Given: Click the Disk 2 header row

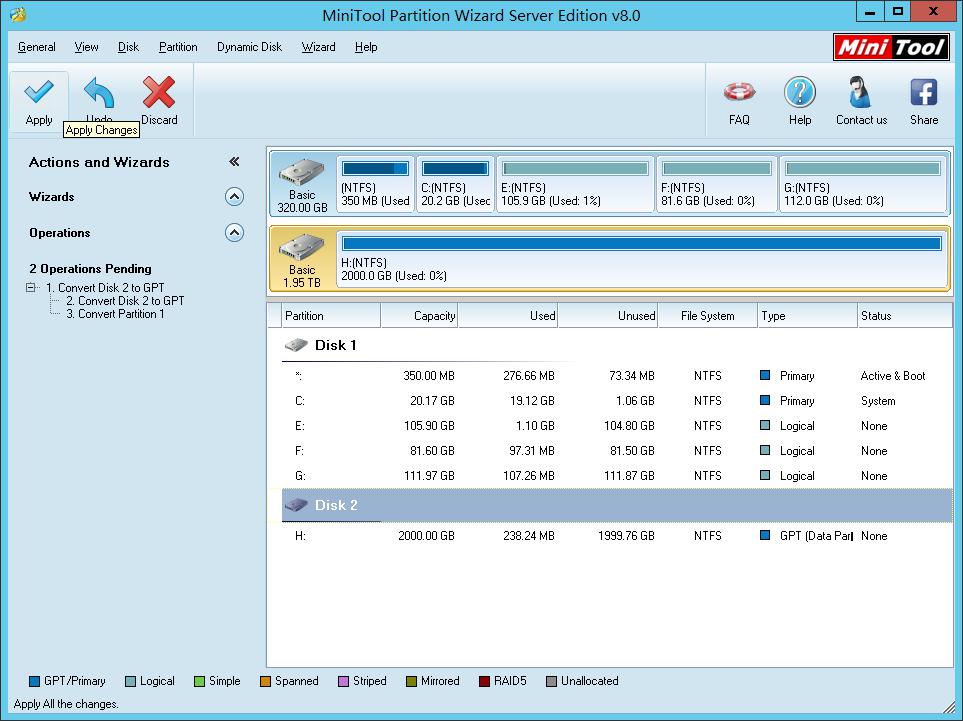Looking at the screenshot, I should pos(617,505).
